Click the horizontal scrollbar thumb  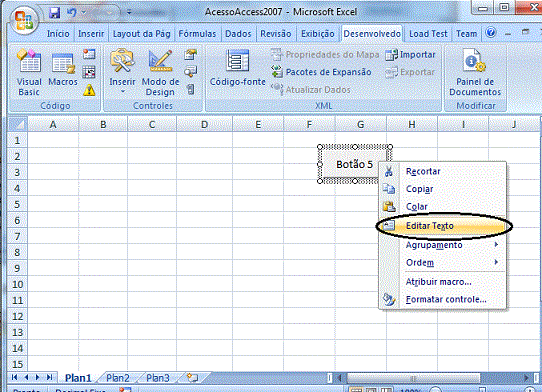[x=413, y=378]
